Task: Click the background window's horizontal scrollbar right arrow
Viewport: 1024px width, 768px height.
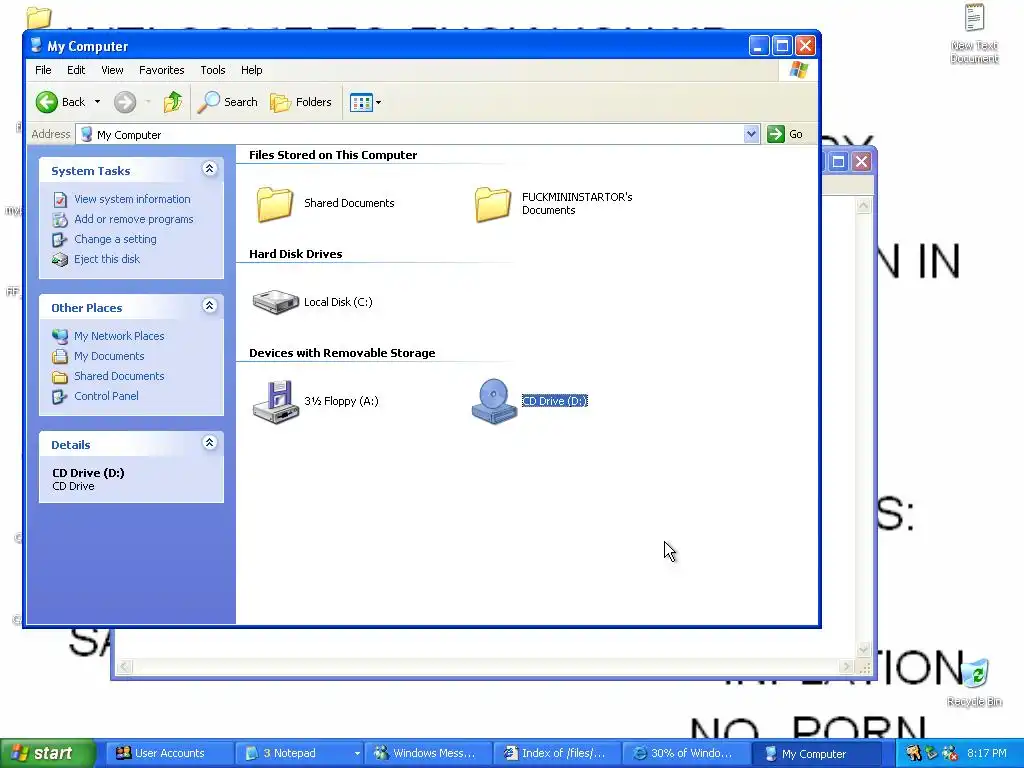Action: (x=846, y=667)
